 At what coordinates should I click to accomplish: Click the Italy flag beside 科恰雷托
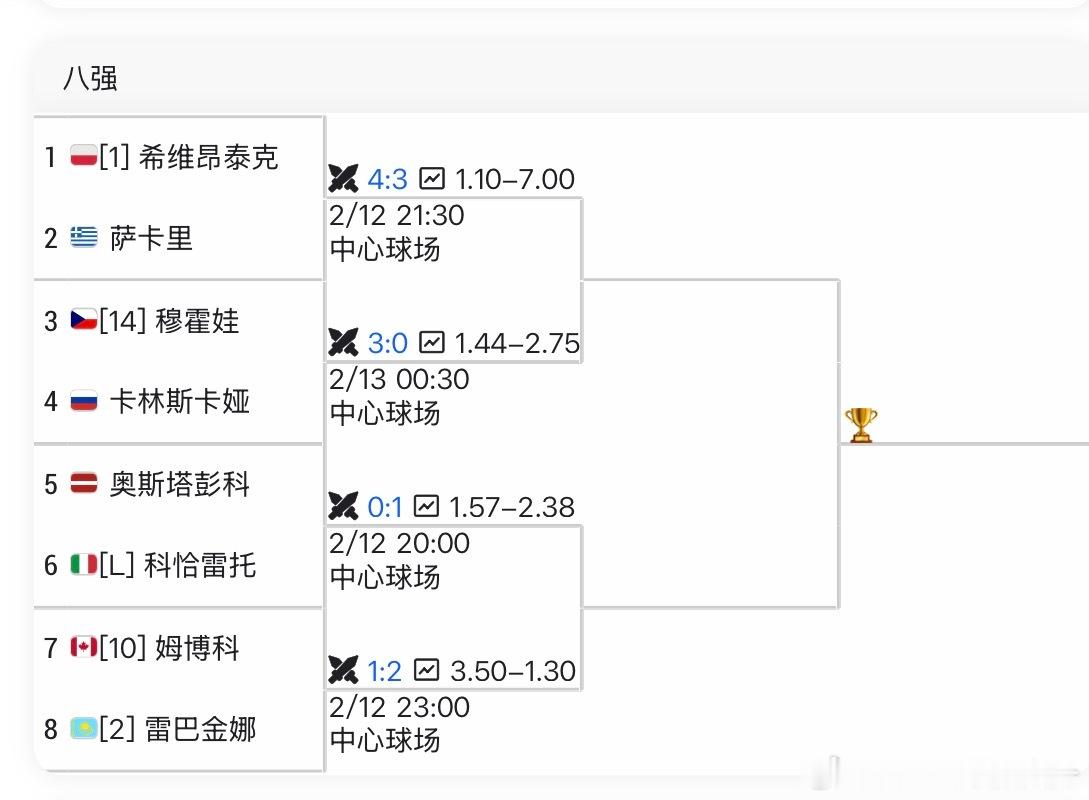click(x=84, y=566)
